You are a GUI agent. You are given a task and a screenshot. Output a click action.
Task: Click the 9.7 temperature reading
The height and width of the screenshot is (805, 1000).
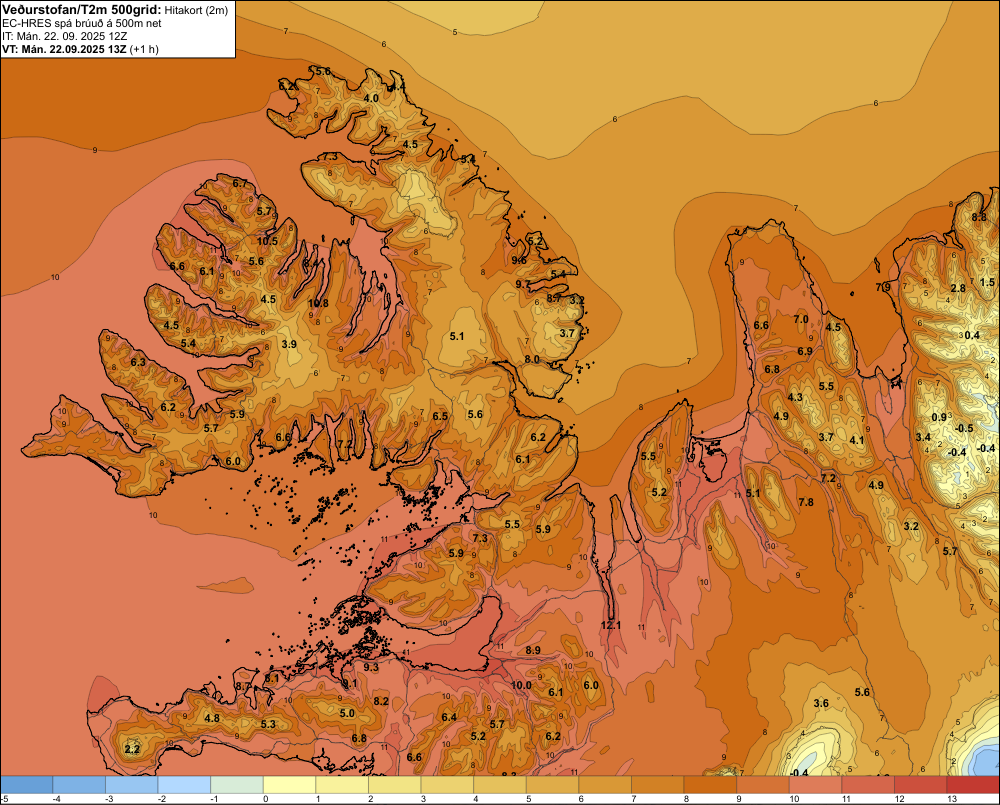pos(523,284)
